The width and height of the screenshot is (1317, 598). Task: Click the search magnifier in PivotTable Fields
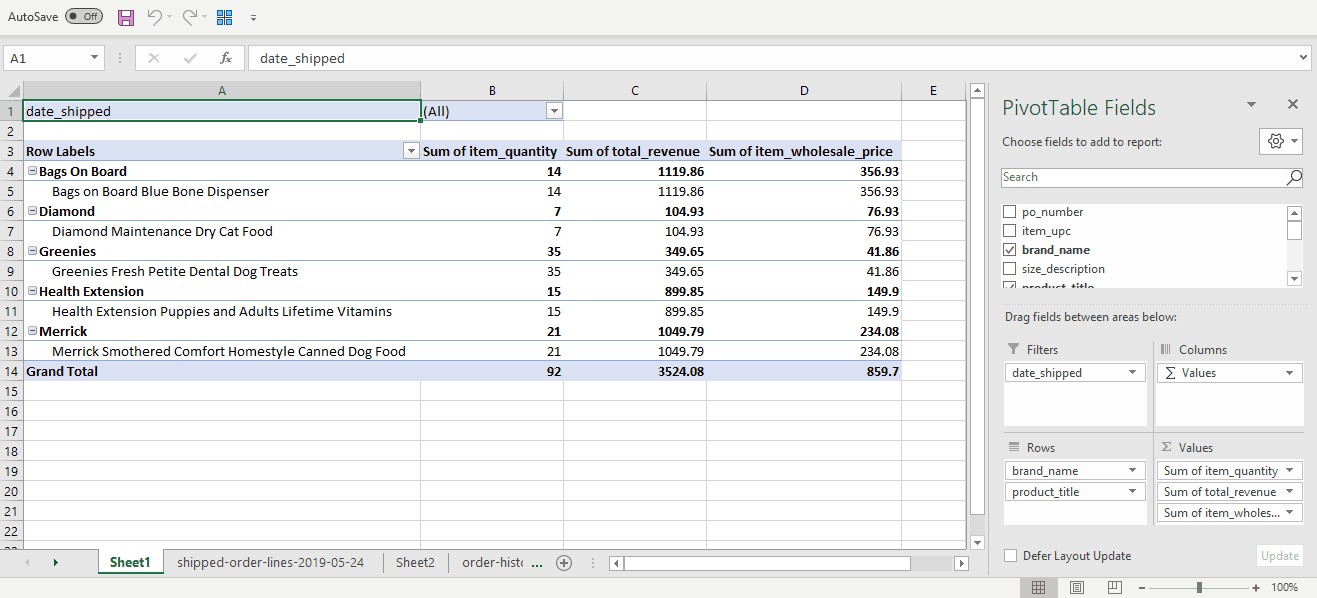[1296, 177]
